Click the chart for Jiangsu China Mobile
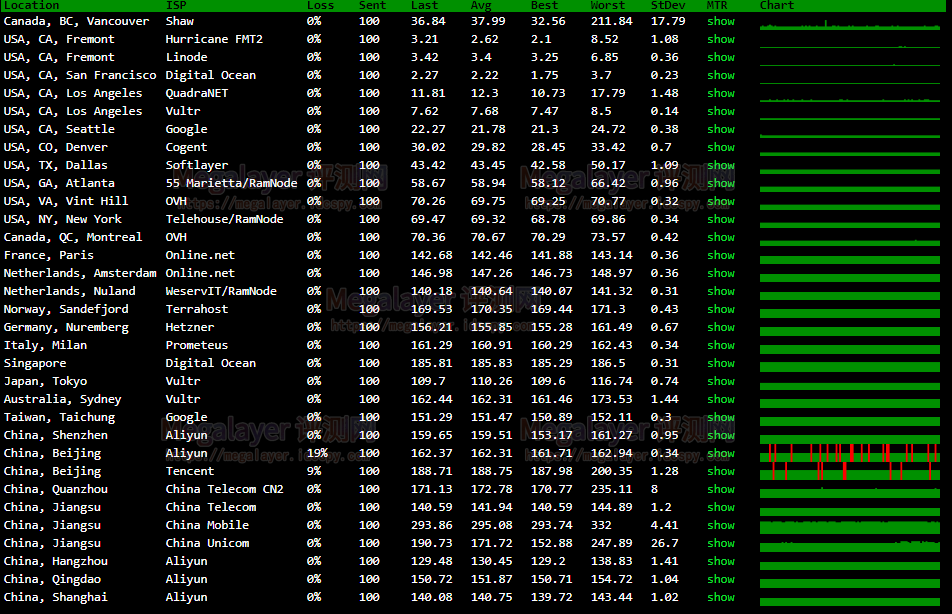This screenshot has height=614, width=952. (850, 526)
